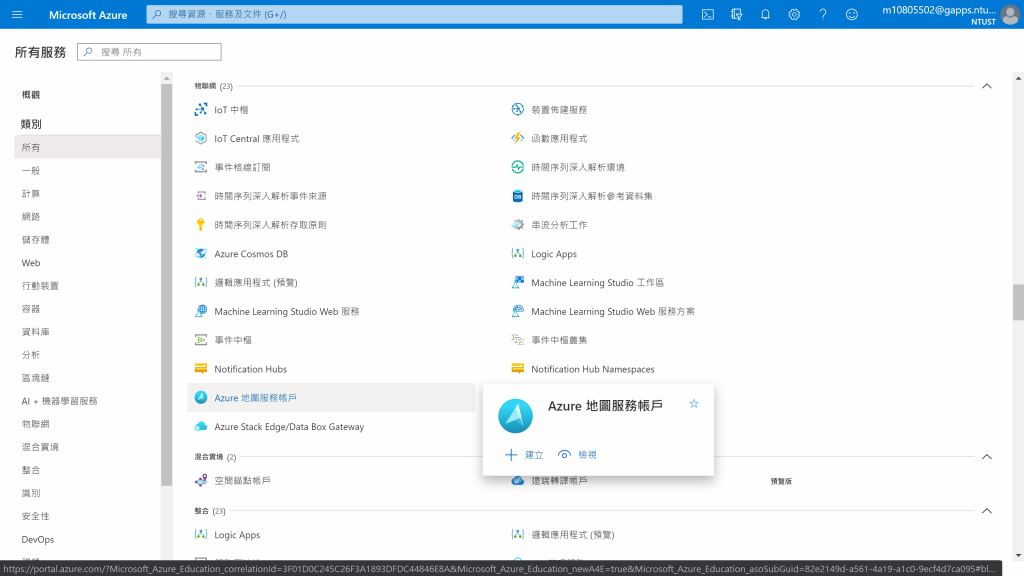
Task: Open 時間序列深入解析事件來源 service
Action: [x=270, y=196]
